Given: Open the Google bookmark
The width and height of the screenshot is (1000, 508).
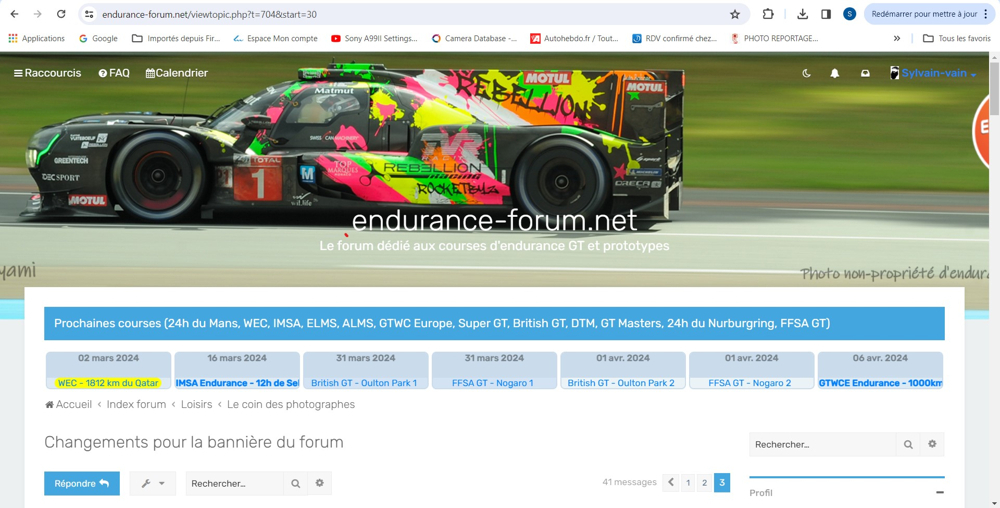Looking at the screenshot, I should coord(98,38).
